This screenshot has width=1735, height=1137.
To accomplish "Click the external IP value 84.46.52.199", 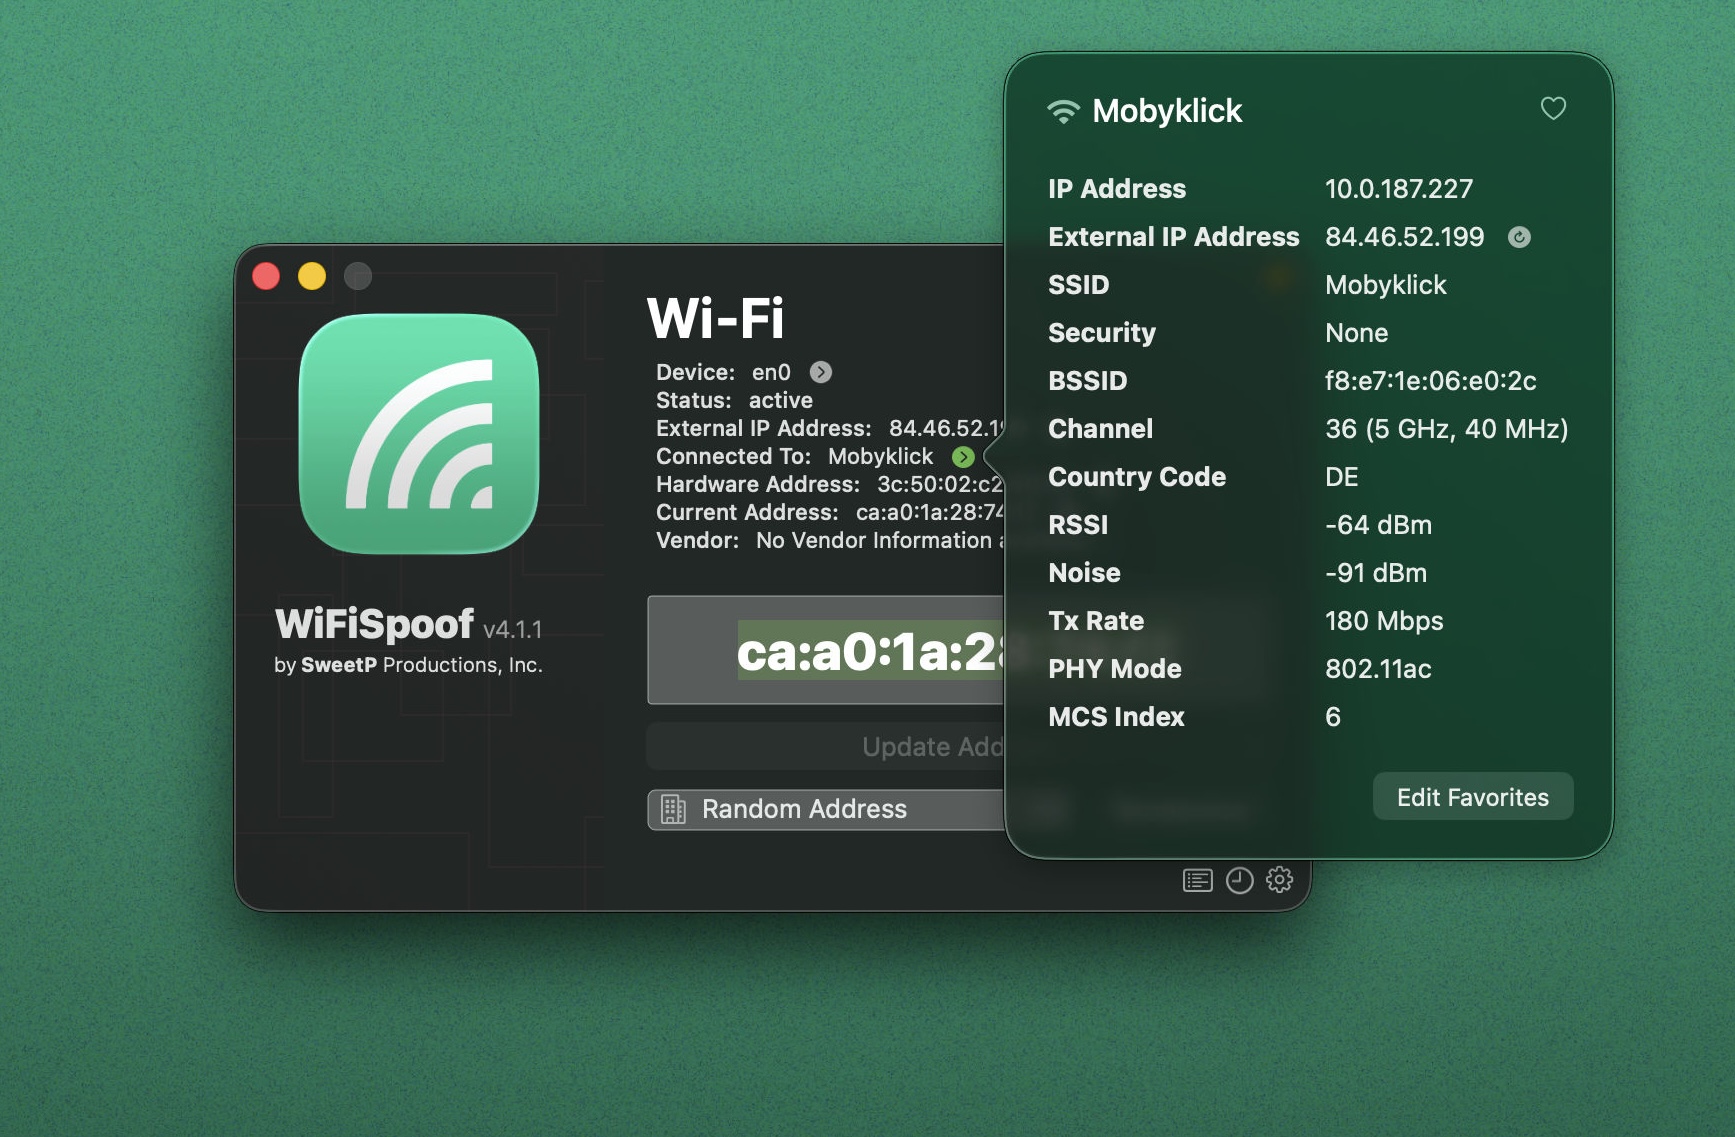I will [1404, 237].
